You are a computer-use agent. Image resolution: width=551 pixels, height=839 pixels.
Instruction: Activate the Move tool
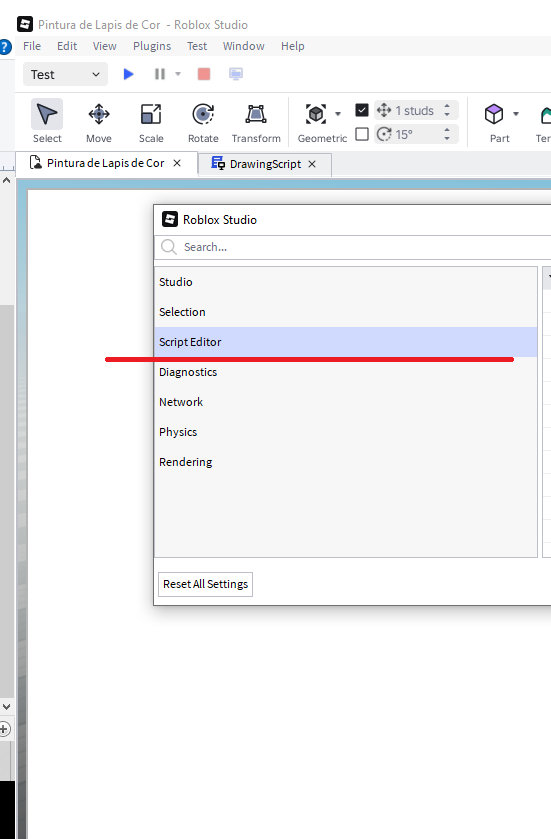click(99, 121)
